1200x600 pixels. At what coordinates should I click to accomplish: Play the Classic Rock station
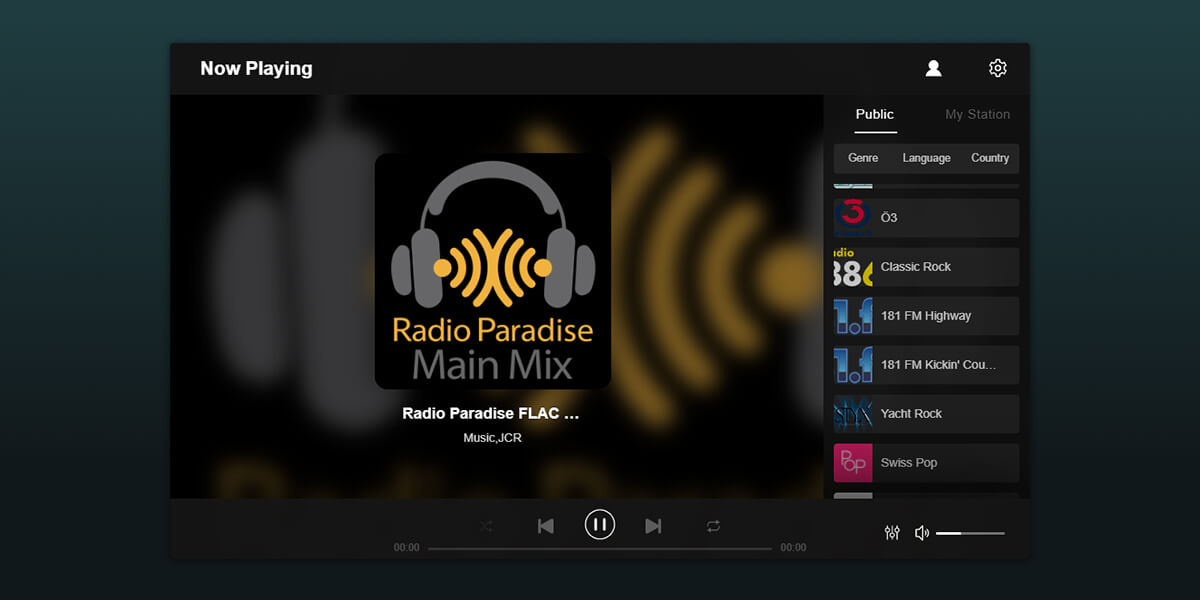click(x=926, y=267)
